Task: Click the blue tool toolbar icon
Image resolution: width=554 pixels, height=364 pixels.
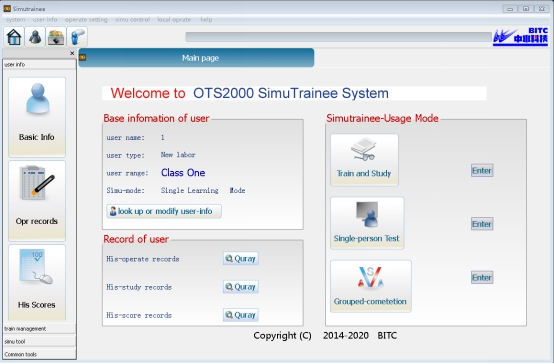Action: pyautogui.click(x=77, y=37)
